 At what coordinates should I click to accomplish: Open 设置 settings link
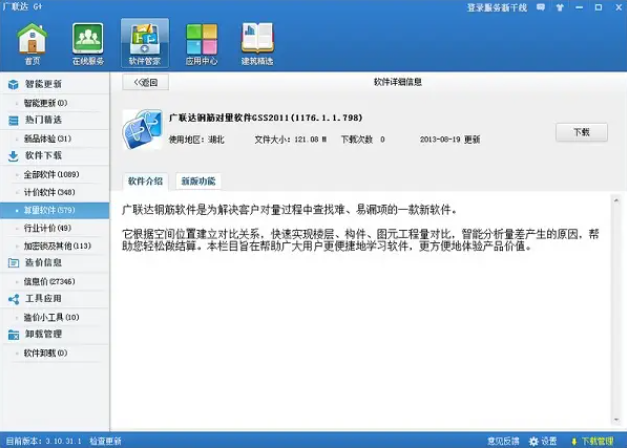point(549,441)
